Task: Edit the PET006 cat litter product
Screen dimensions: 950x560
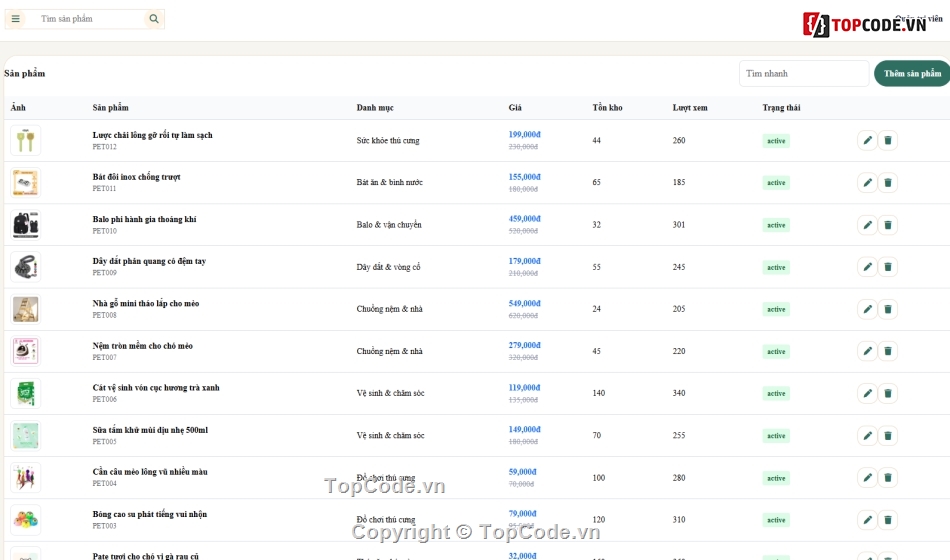Action: click(x=868, y=393)
